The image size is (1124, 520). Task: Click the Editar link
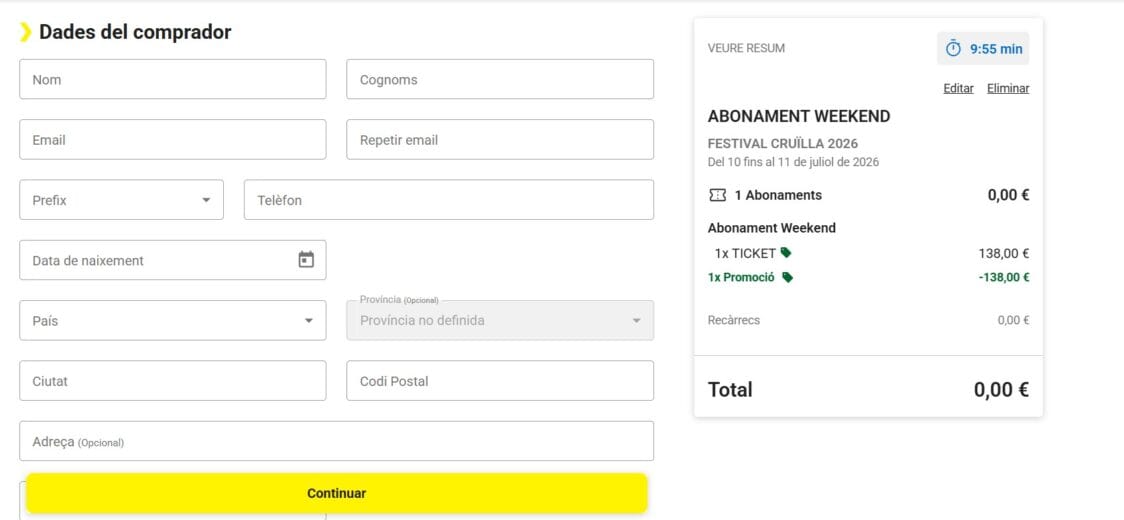tap(958, 88)
